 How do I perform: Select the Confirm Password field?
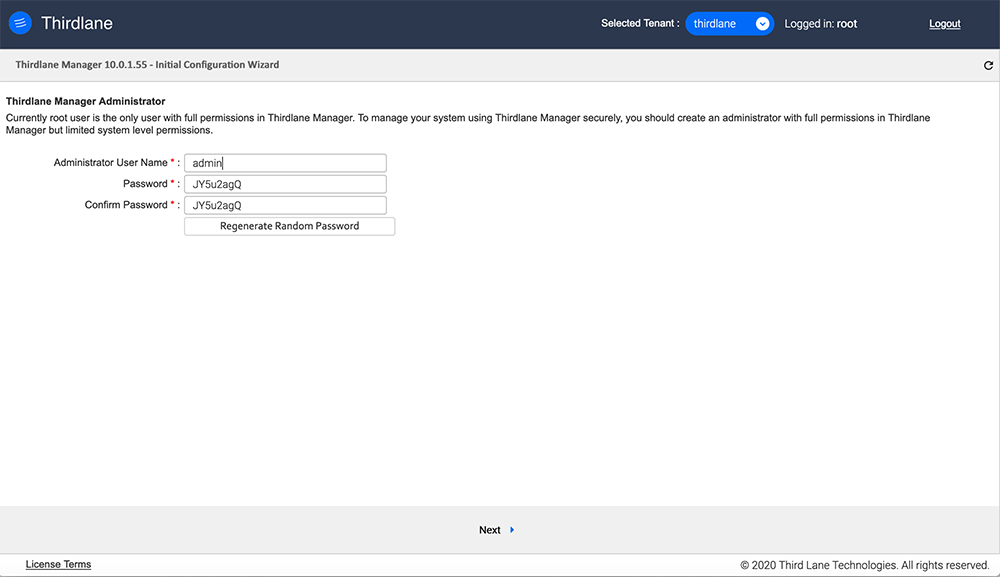click(x=285, y=205)
